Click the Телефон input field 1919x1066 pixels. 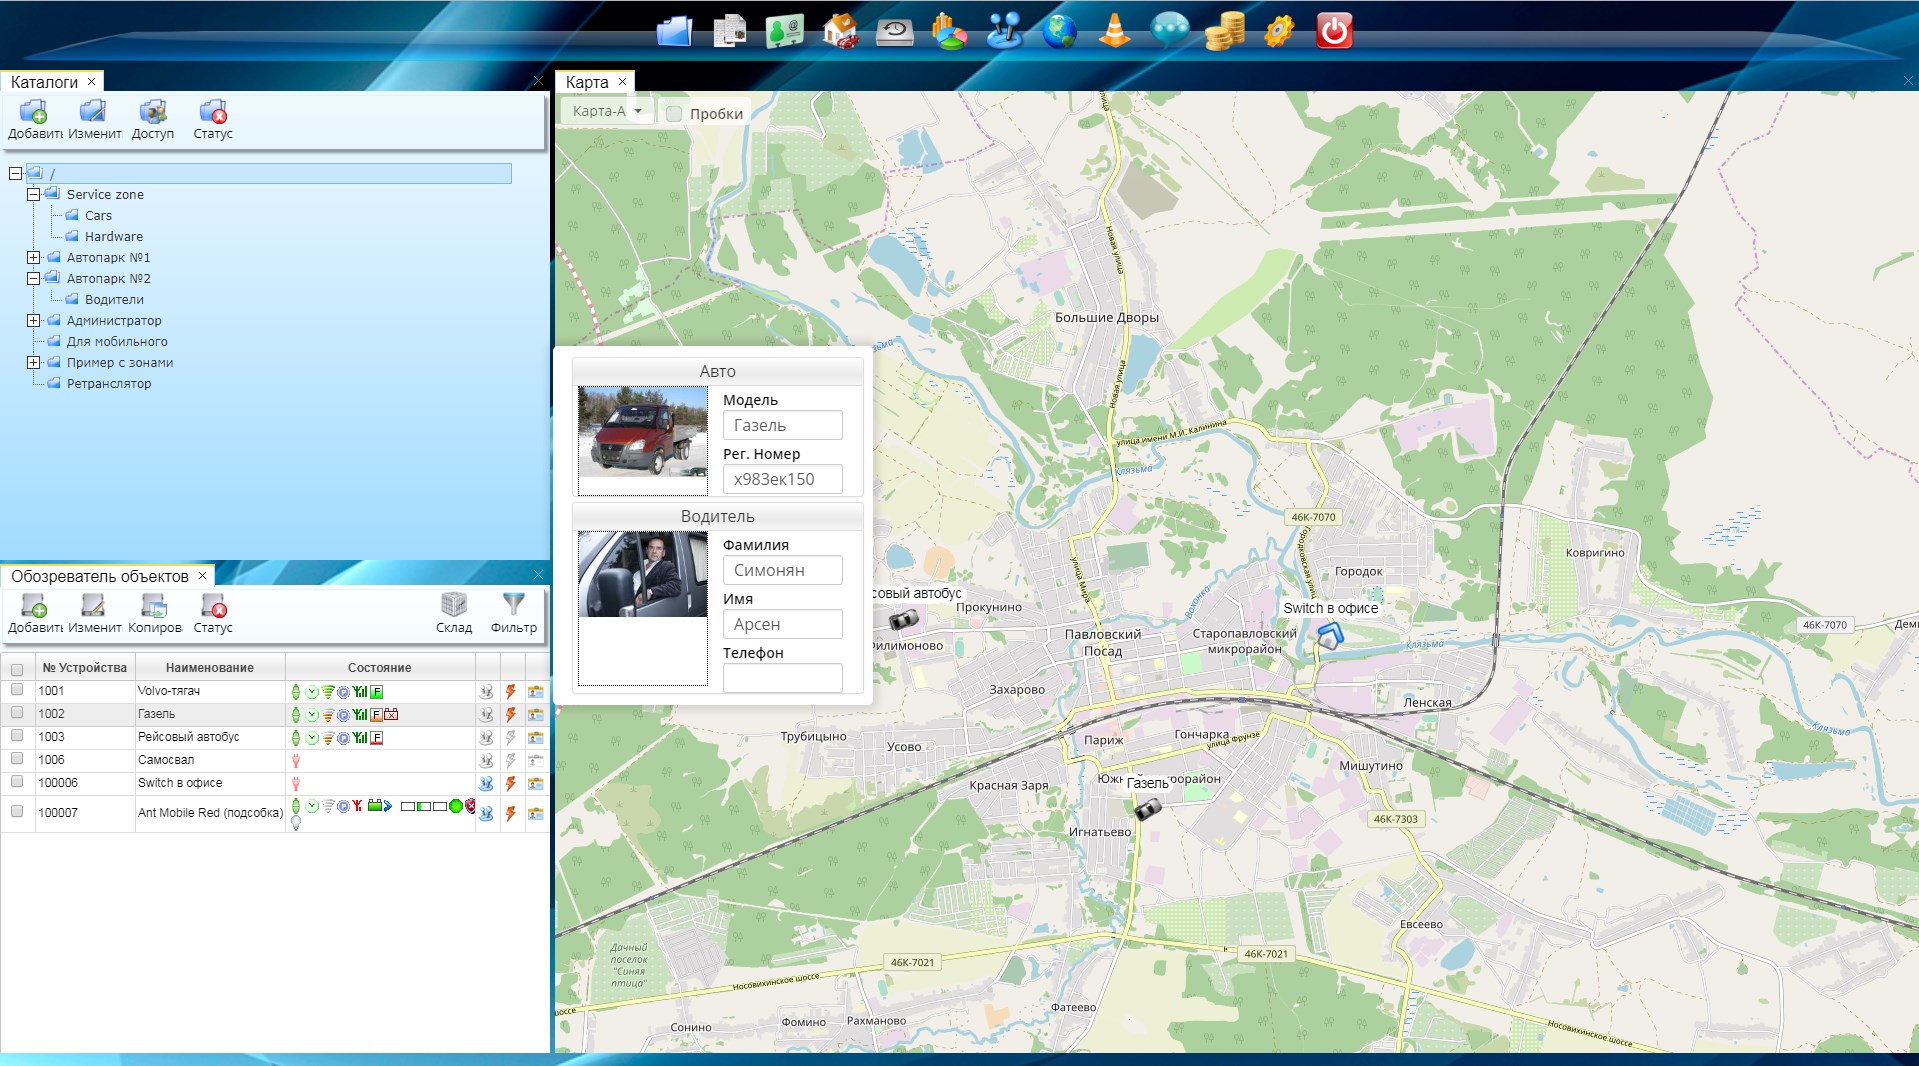(782, 678)
